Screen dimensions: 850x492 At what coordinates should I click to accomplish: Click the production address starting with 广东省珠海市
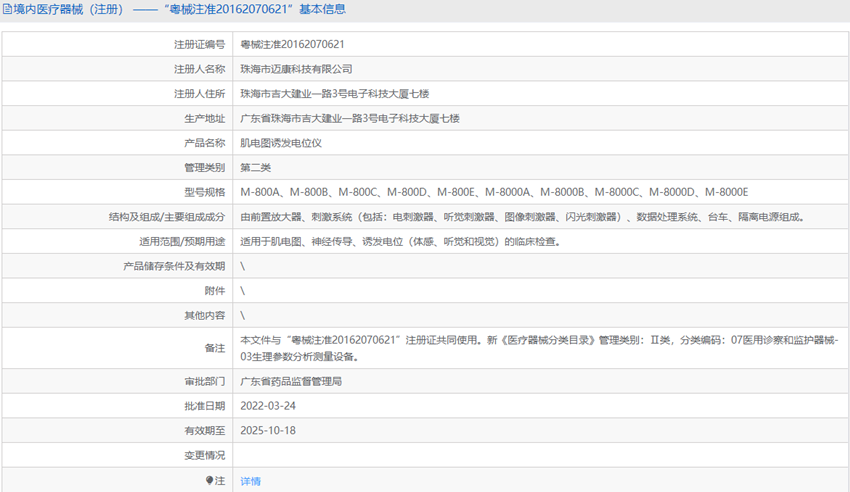tap(350, 118)
